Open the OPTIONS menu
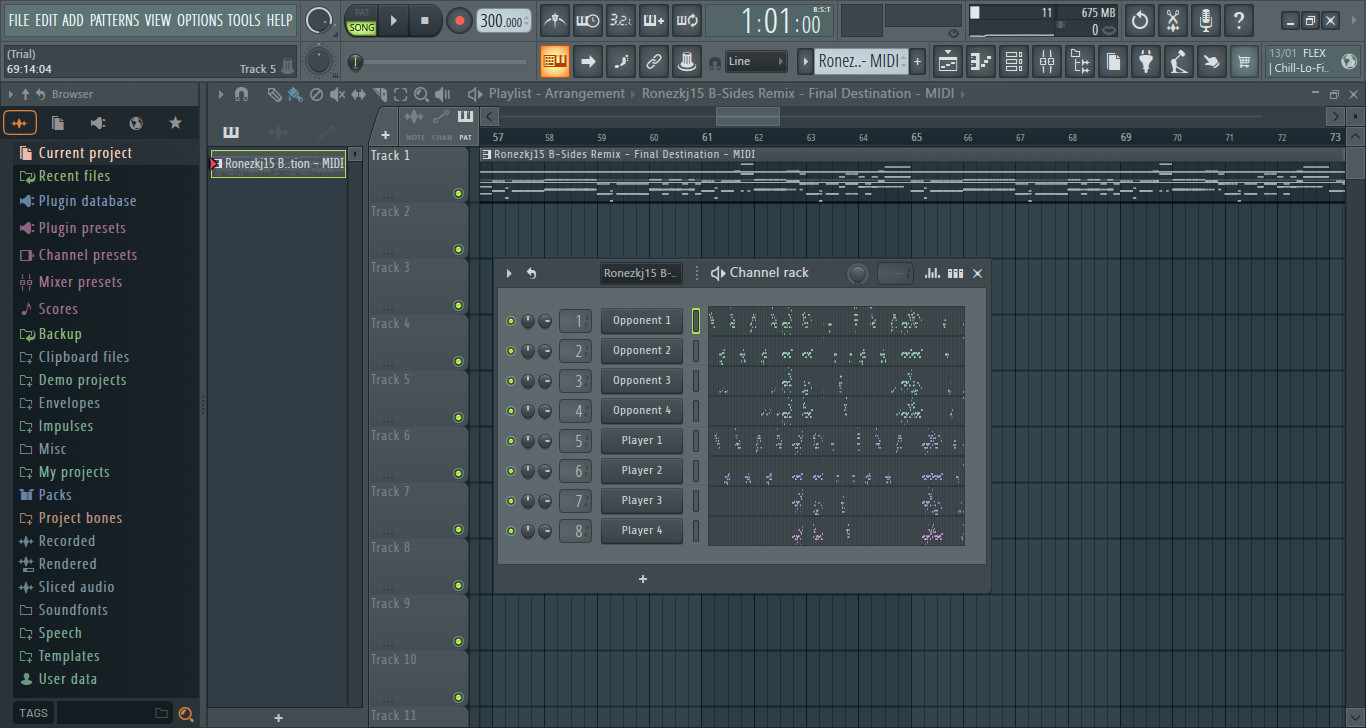This screenshot has width=1366, height=728. [199, 20]
